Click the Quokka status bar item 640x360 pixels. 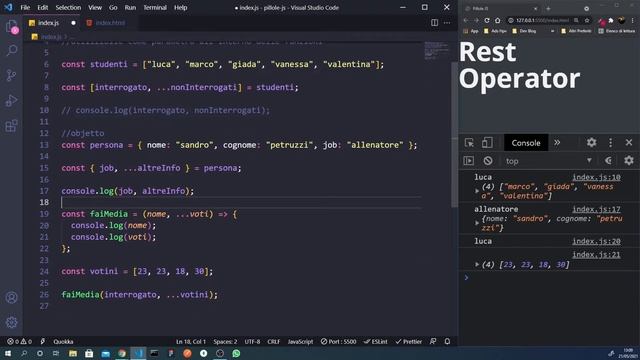(63, 342)
